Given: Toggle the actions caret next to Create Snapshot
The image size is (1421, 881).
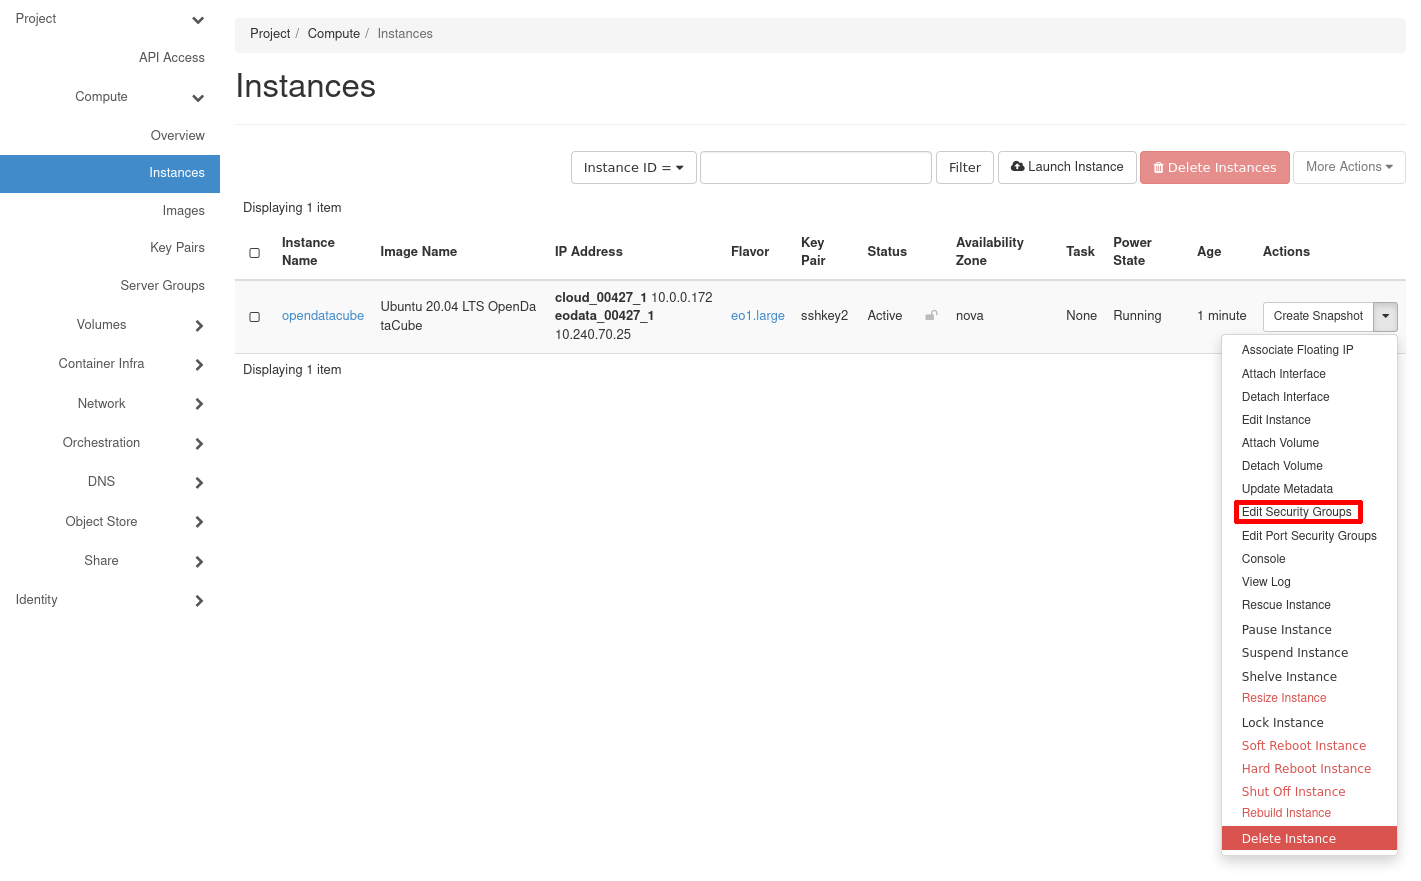Looking at the screenshot, I should point(1385,316).
